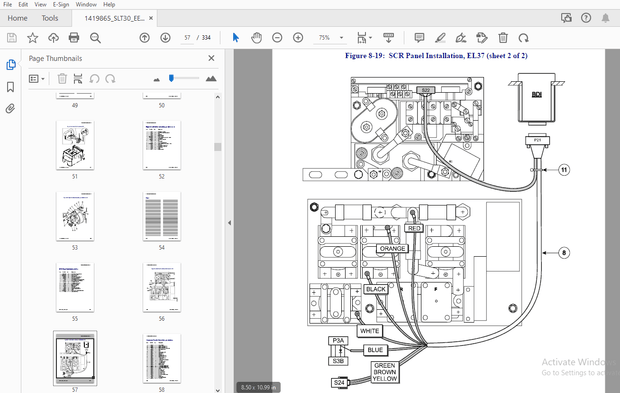Open the E-Sign menu
Viewport: 620px width, 393px height.
click(61, 4)
